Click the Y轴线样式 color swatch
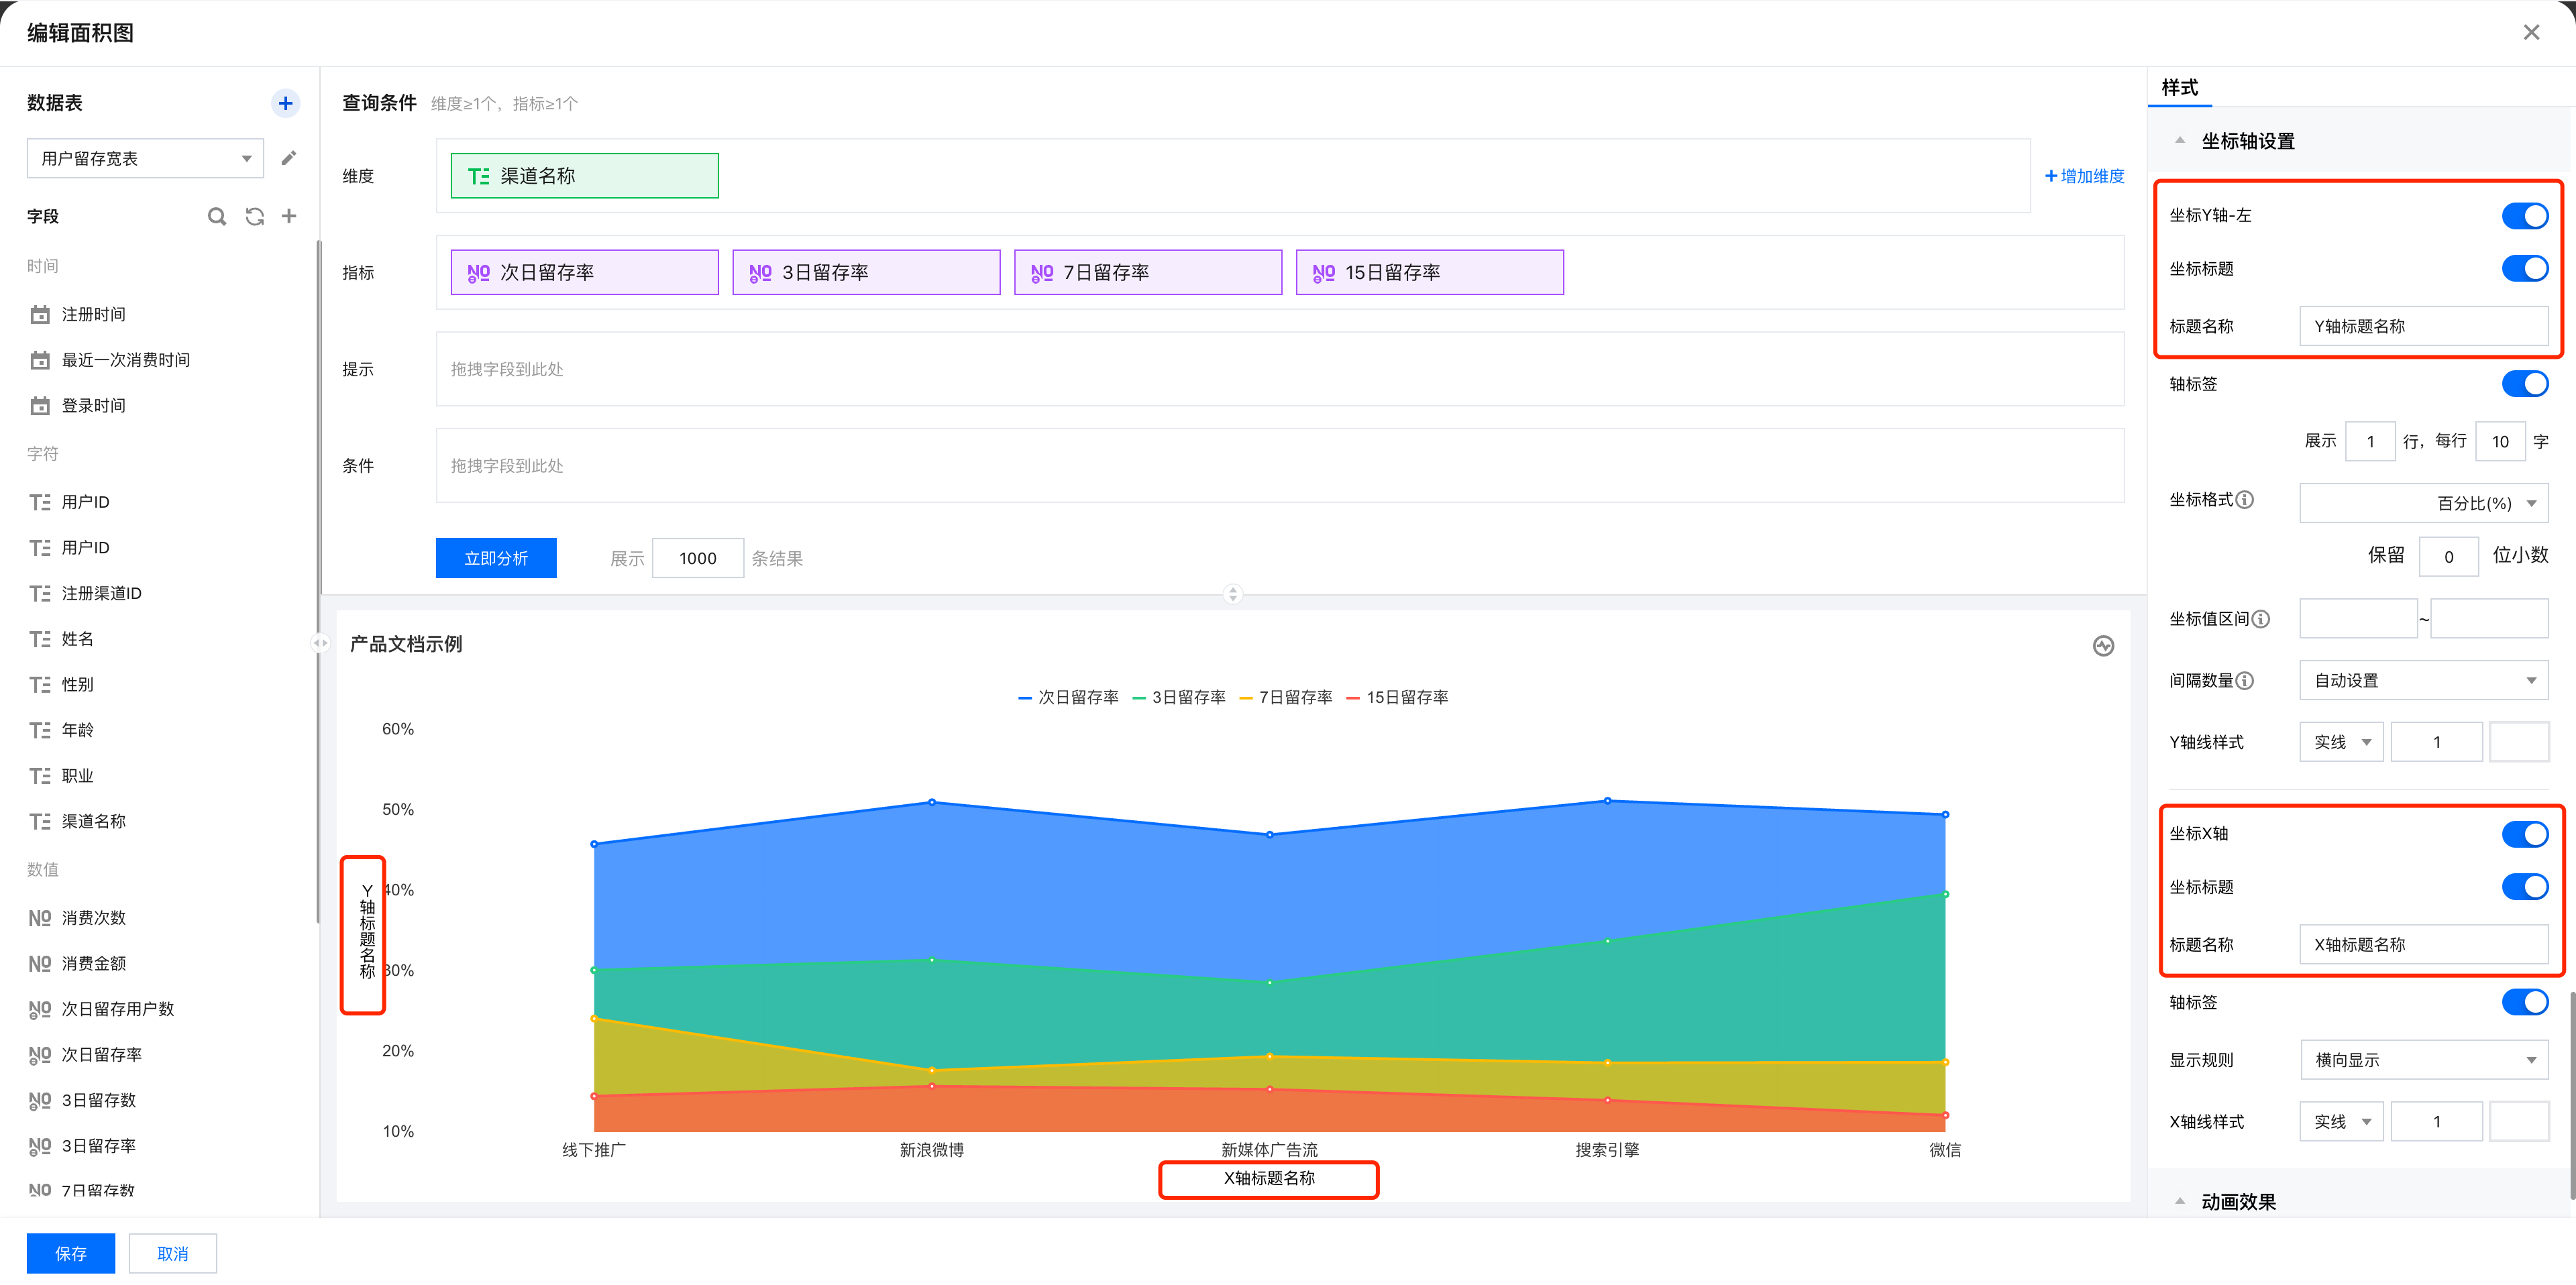 2518,742
